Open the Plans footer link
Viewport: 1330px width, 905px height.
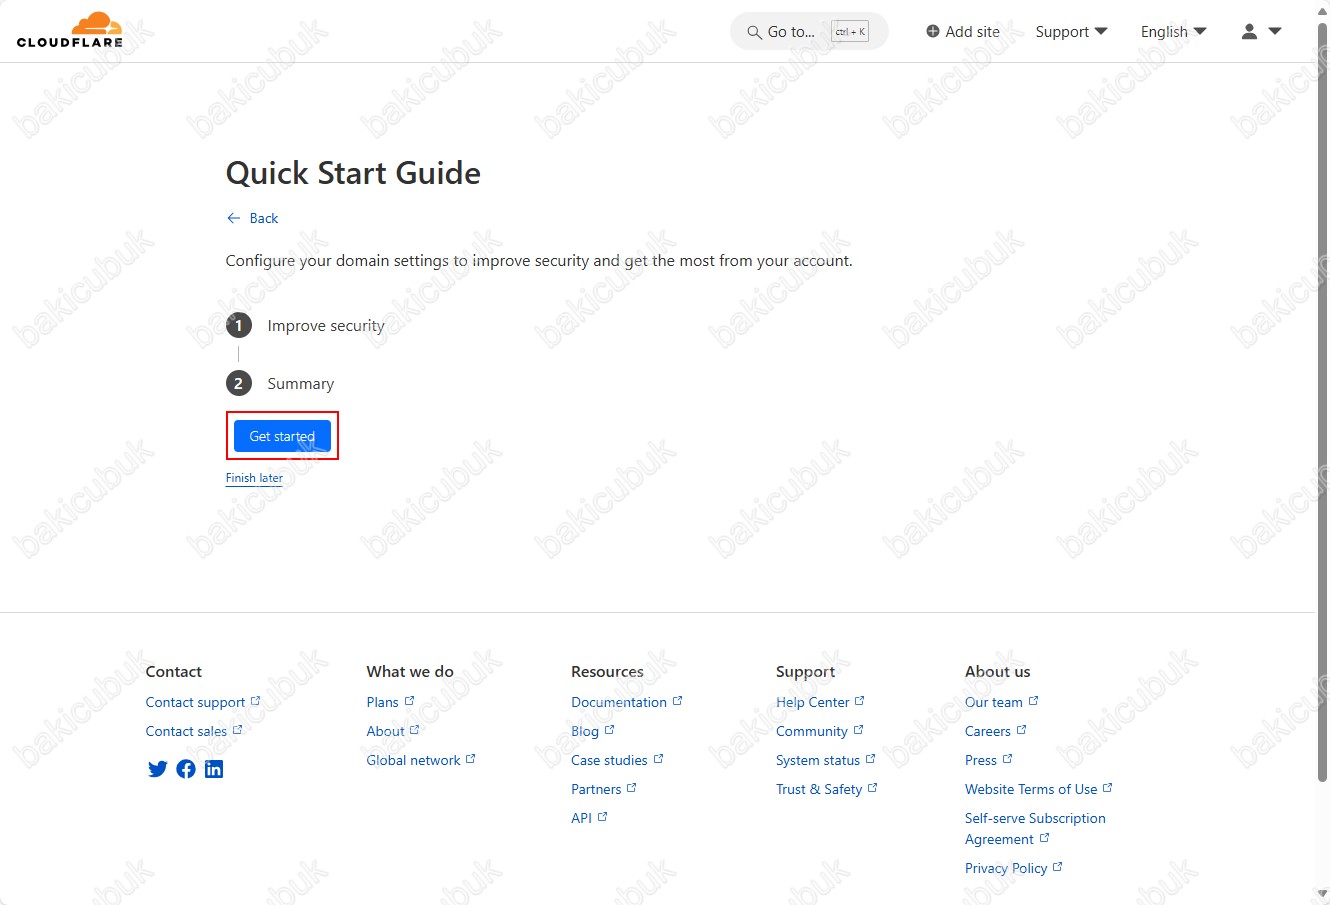pyautogui.click(x=390, y=702)
